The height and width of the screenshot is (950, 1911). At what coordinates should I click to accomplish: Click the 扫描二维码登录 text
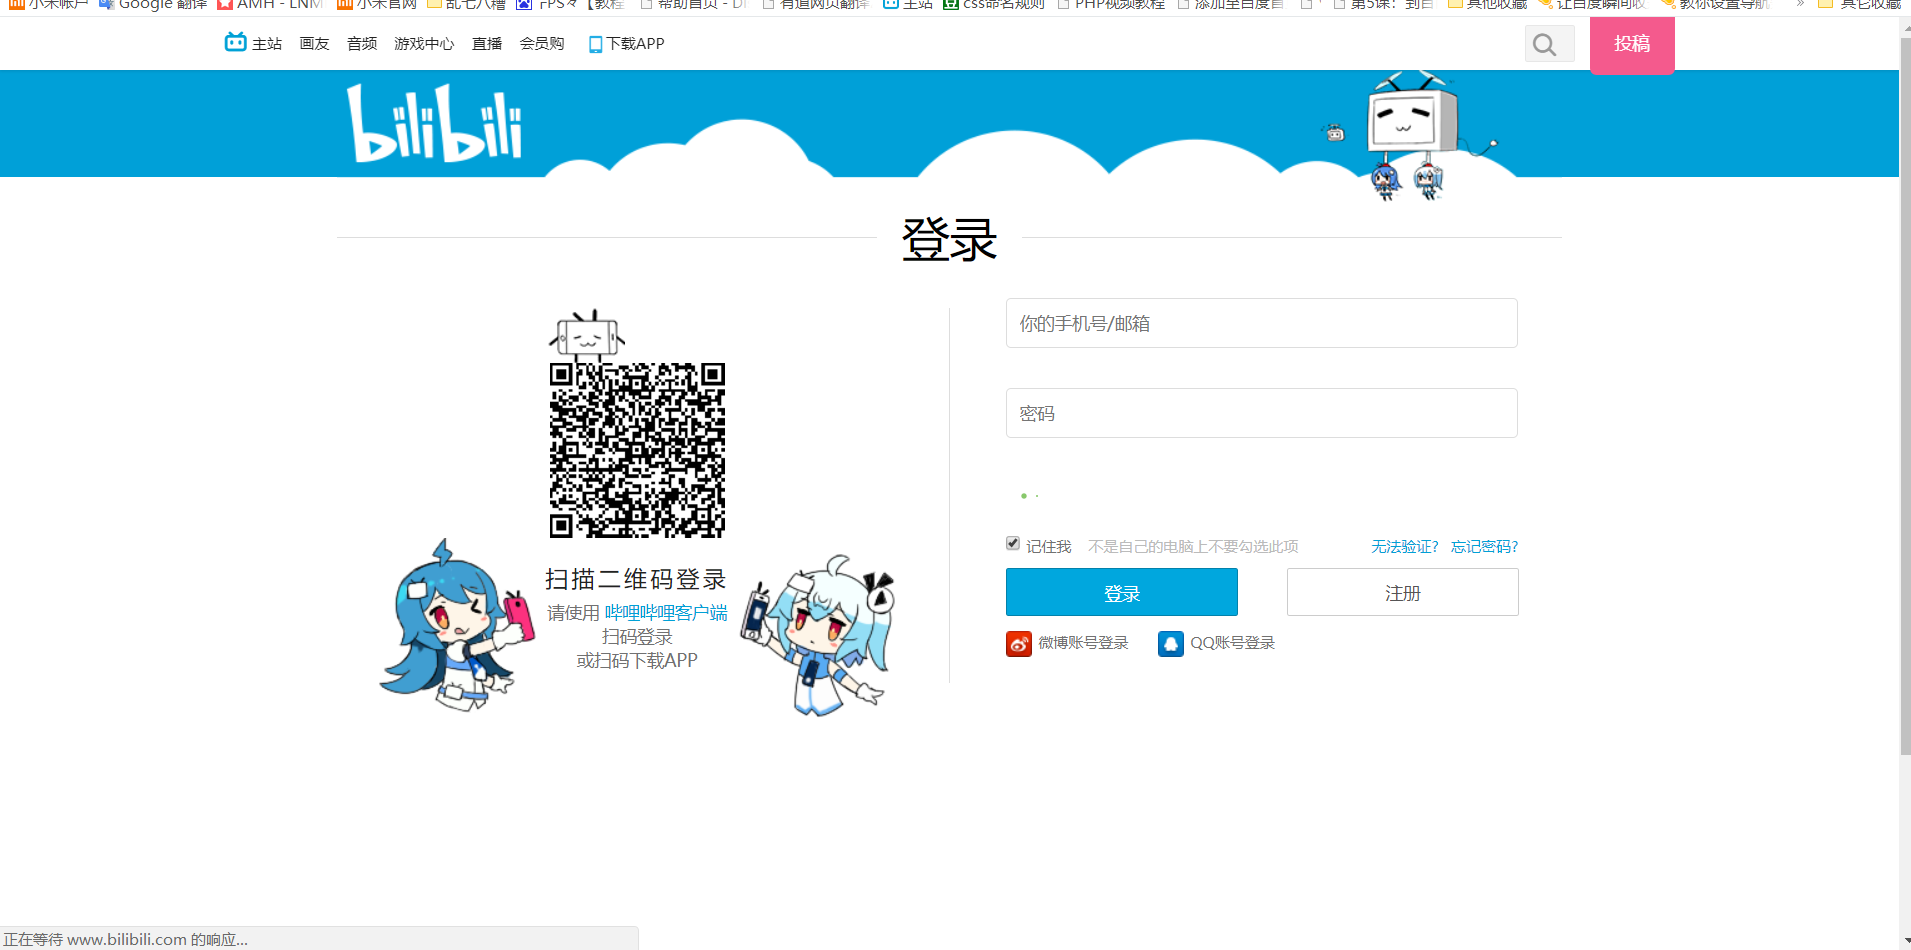click(x=636, y=580)
